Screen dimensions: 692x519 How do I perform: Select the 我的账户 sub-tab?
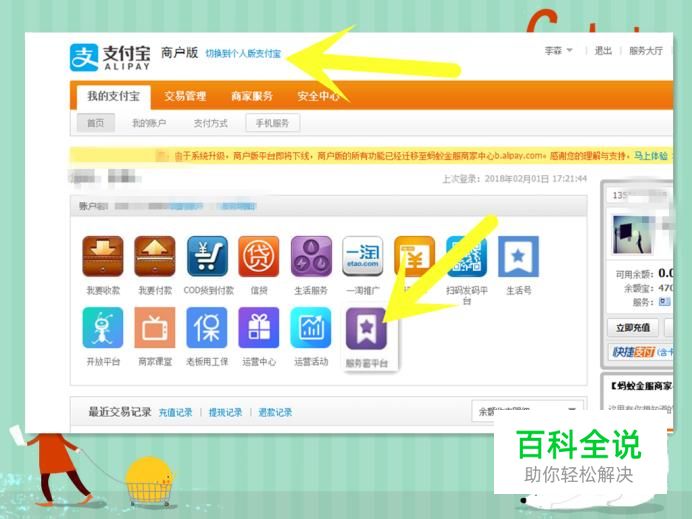149,123
